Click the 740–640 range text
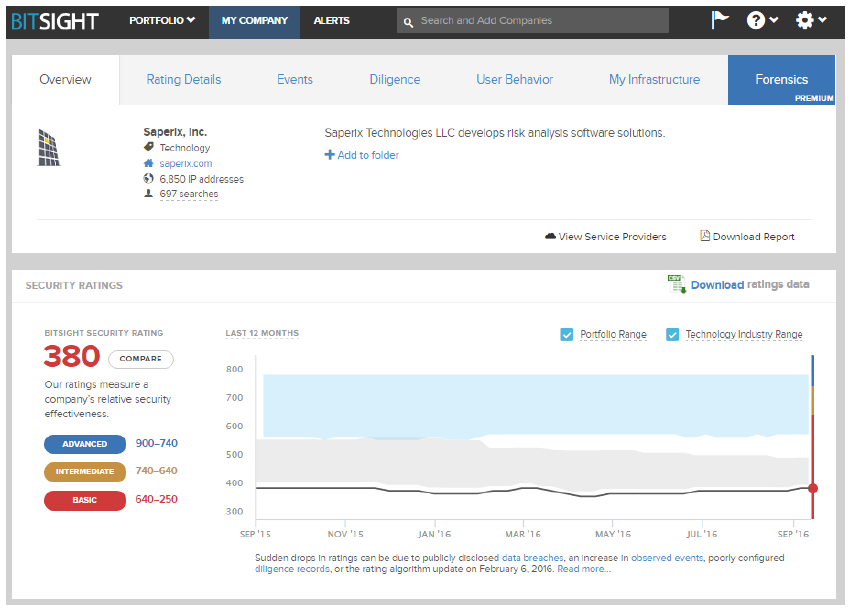The width and height of the screenshot is (853, 613). [x=157, y=470]
